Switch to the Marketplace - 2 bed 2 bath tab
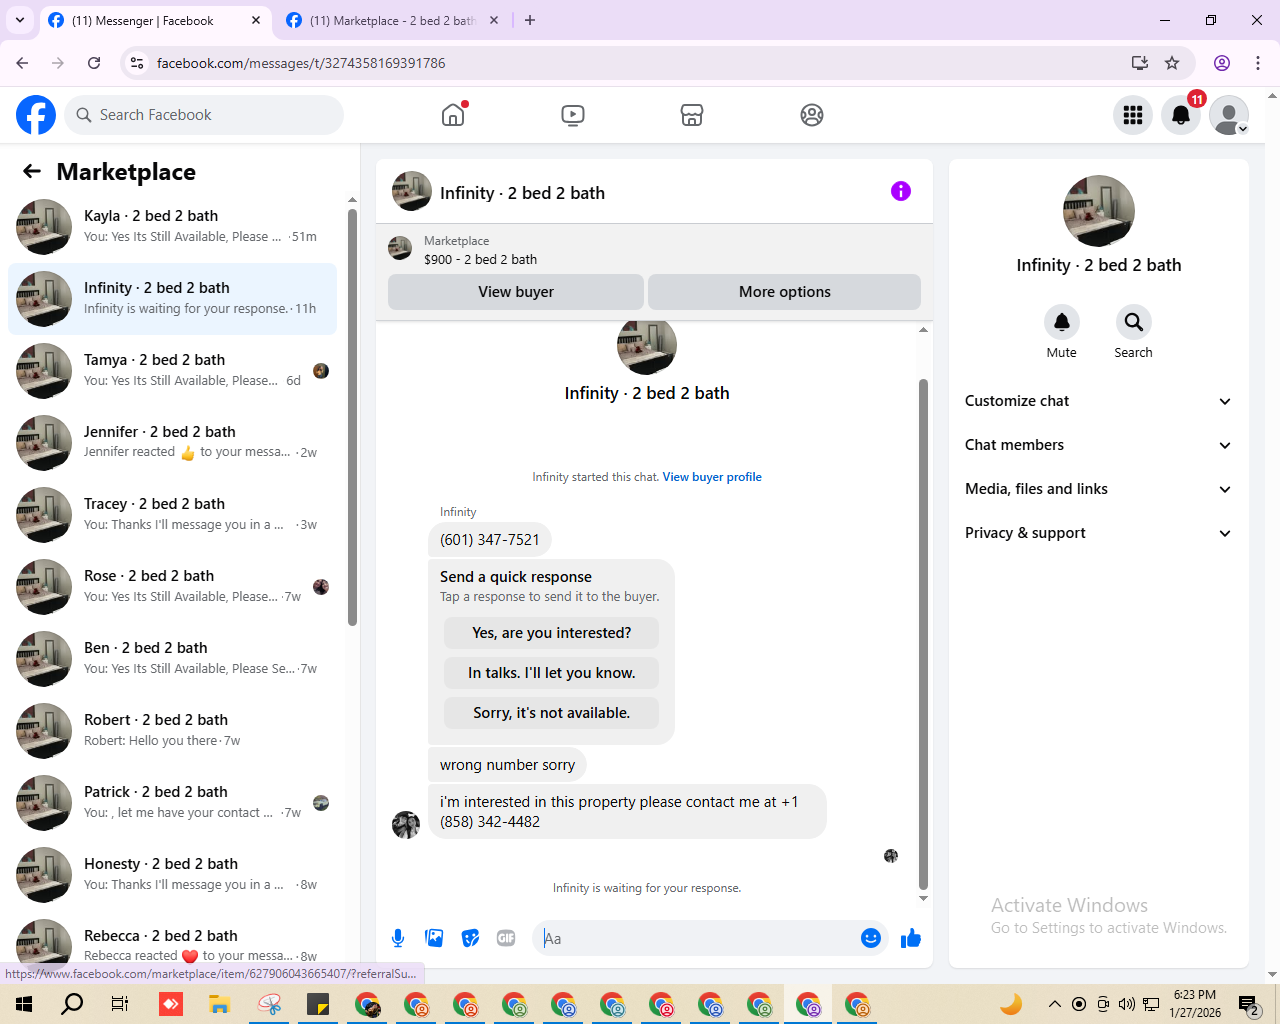 392,21
